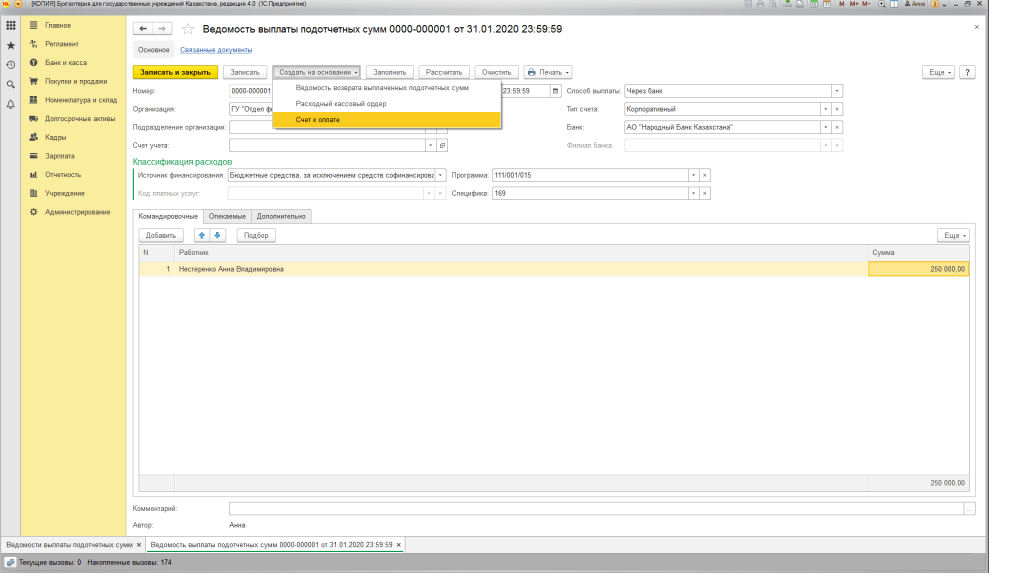Open the sections menu grid icon
This screenshot has width=1024, height=576.
pyautogui.click(x=10, y=25)
